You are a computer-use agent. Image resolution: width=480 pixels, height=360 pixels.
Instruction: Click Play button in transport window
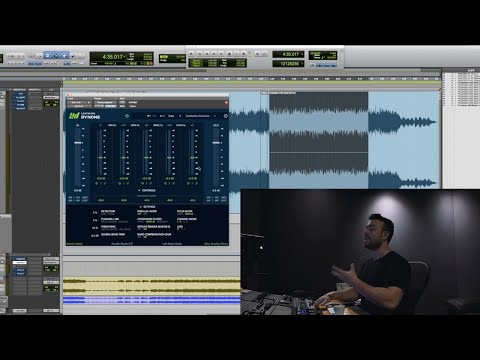click(237, 53)
